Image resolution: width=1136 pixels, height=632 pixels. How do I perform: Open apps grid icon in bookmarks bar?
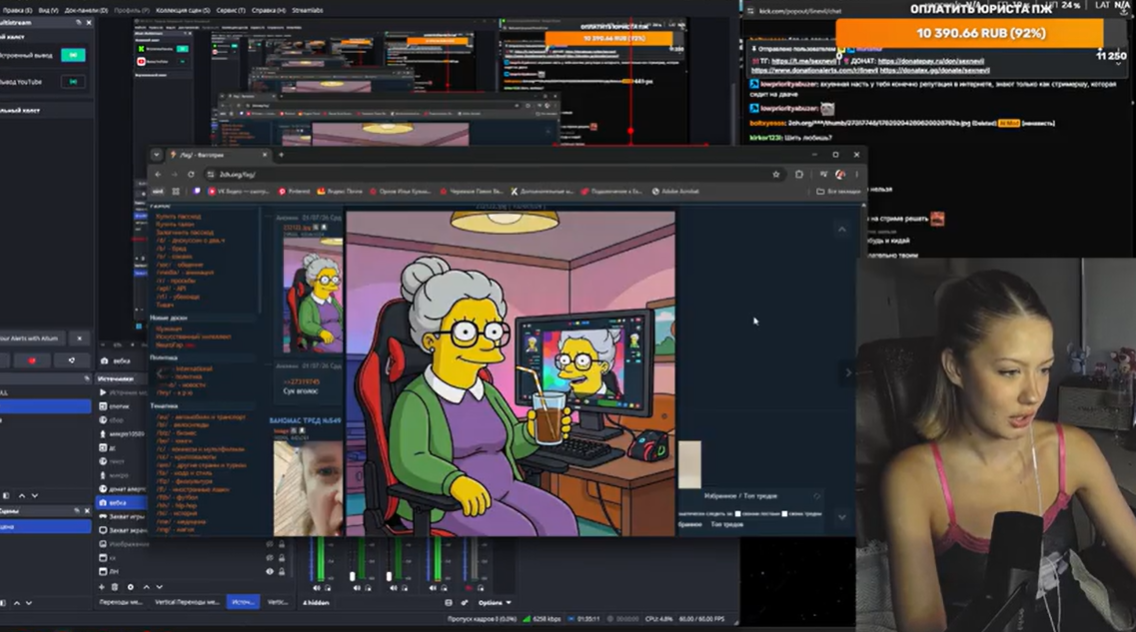176,191
